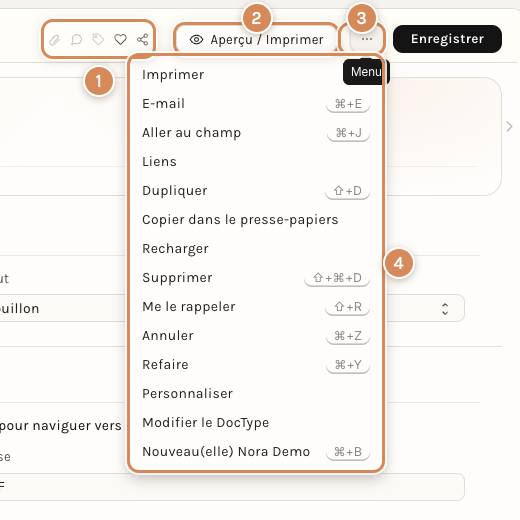Open Personnaliser option
Viewport: 520px width, 520px height.
(256, 394)
